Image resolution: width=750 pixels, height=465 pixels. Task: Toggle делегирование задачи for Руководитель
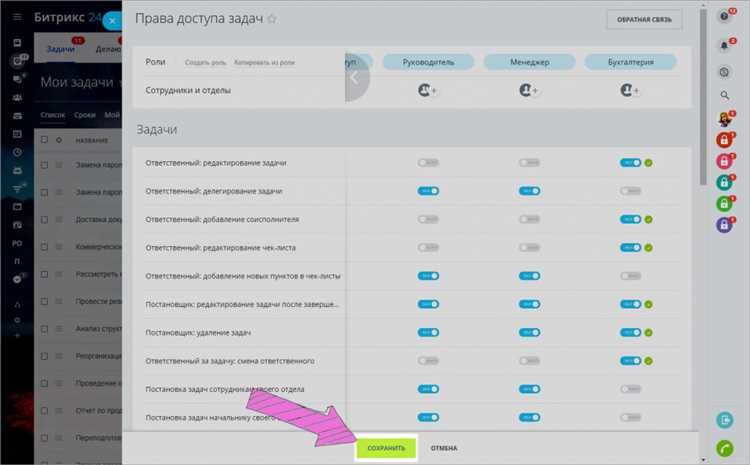[x=428, y=191]
